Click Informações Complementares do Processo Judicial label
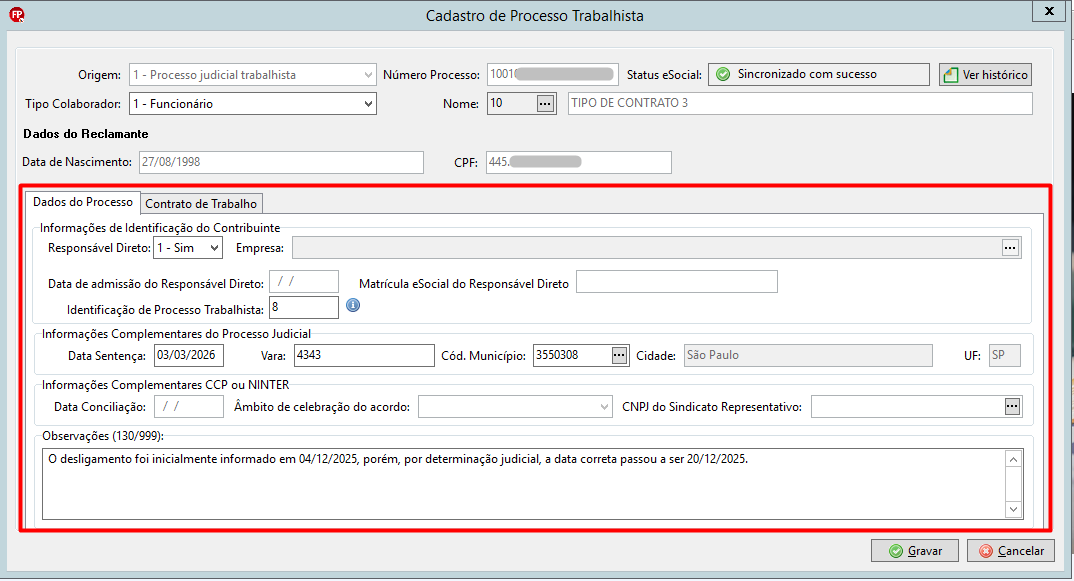 coord(176,334)
